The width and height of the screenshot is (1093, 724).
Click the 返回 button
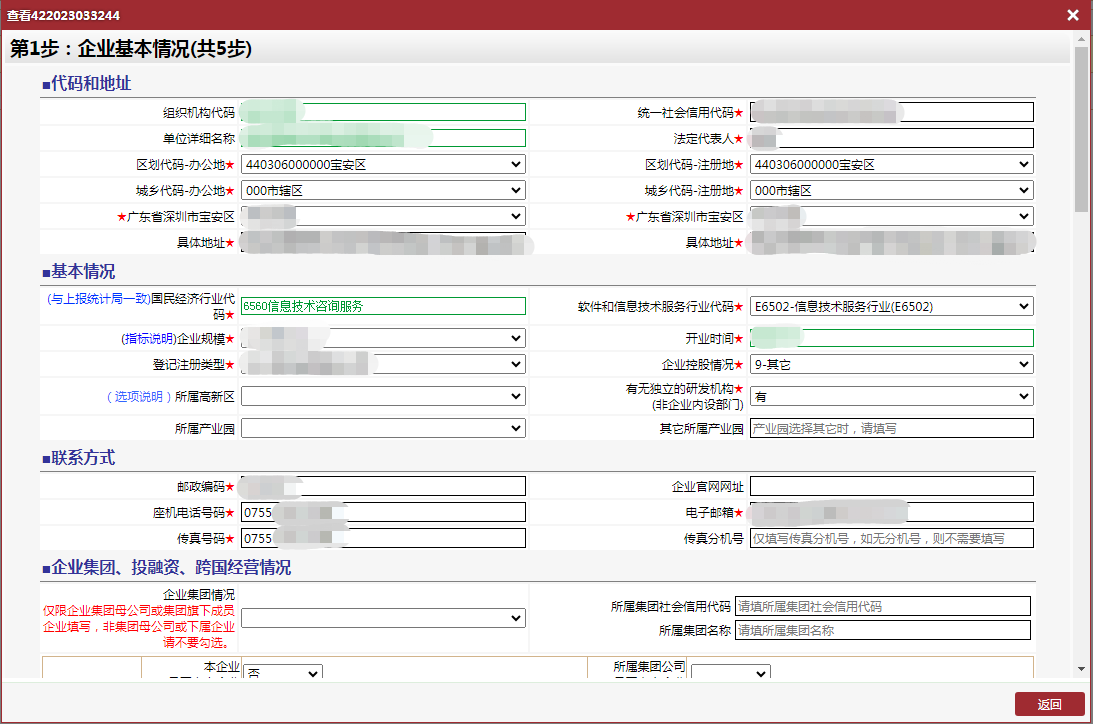click(x=1049, y=704)
